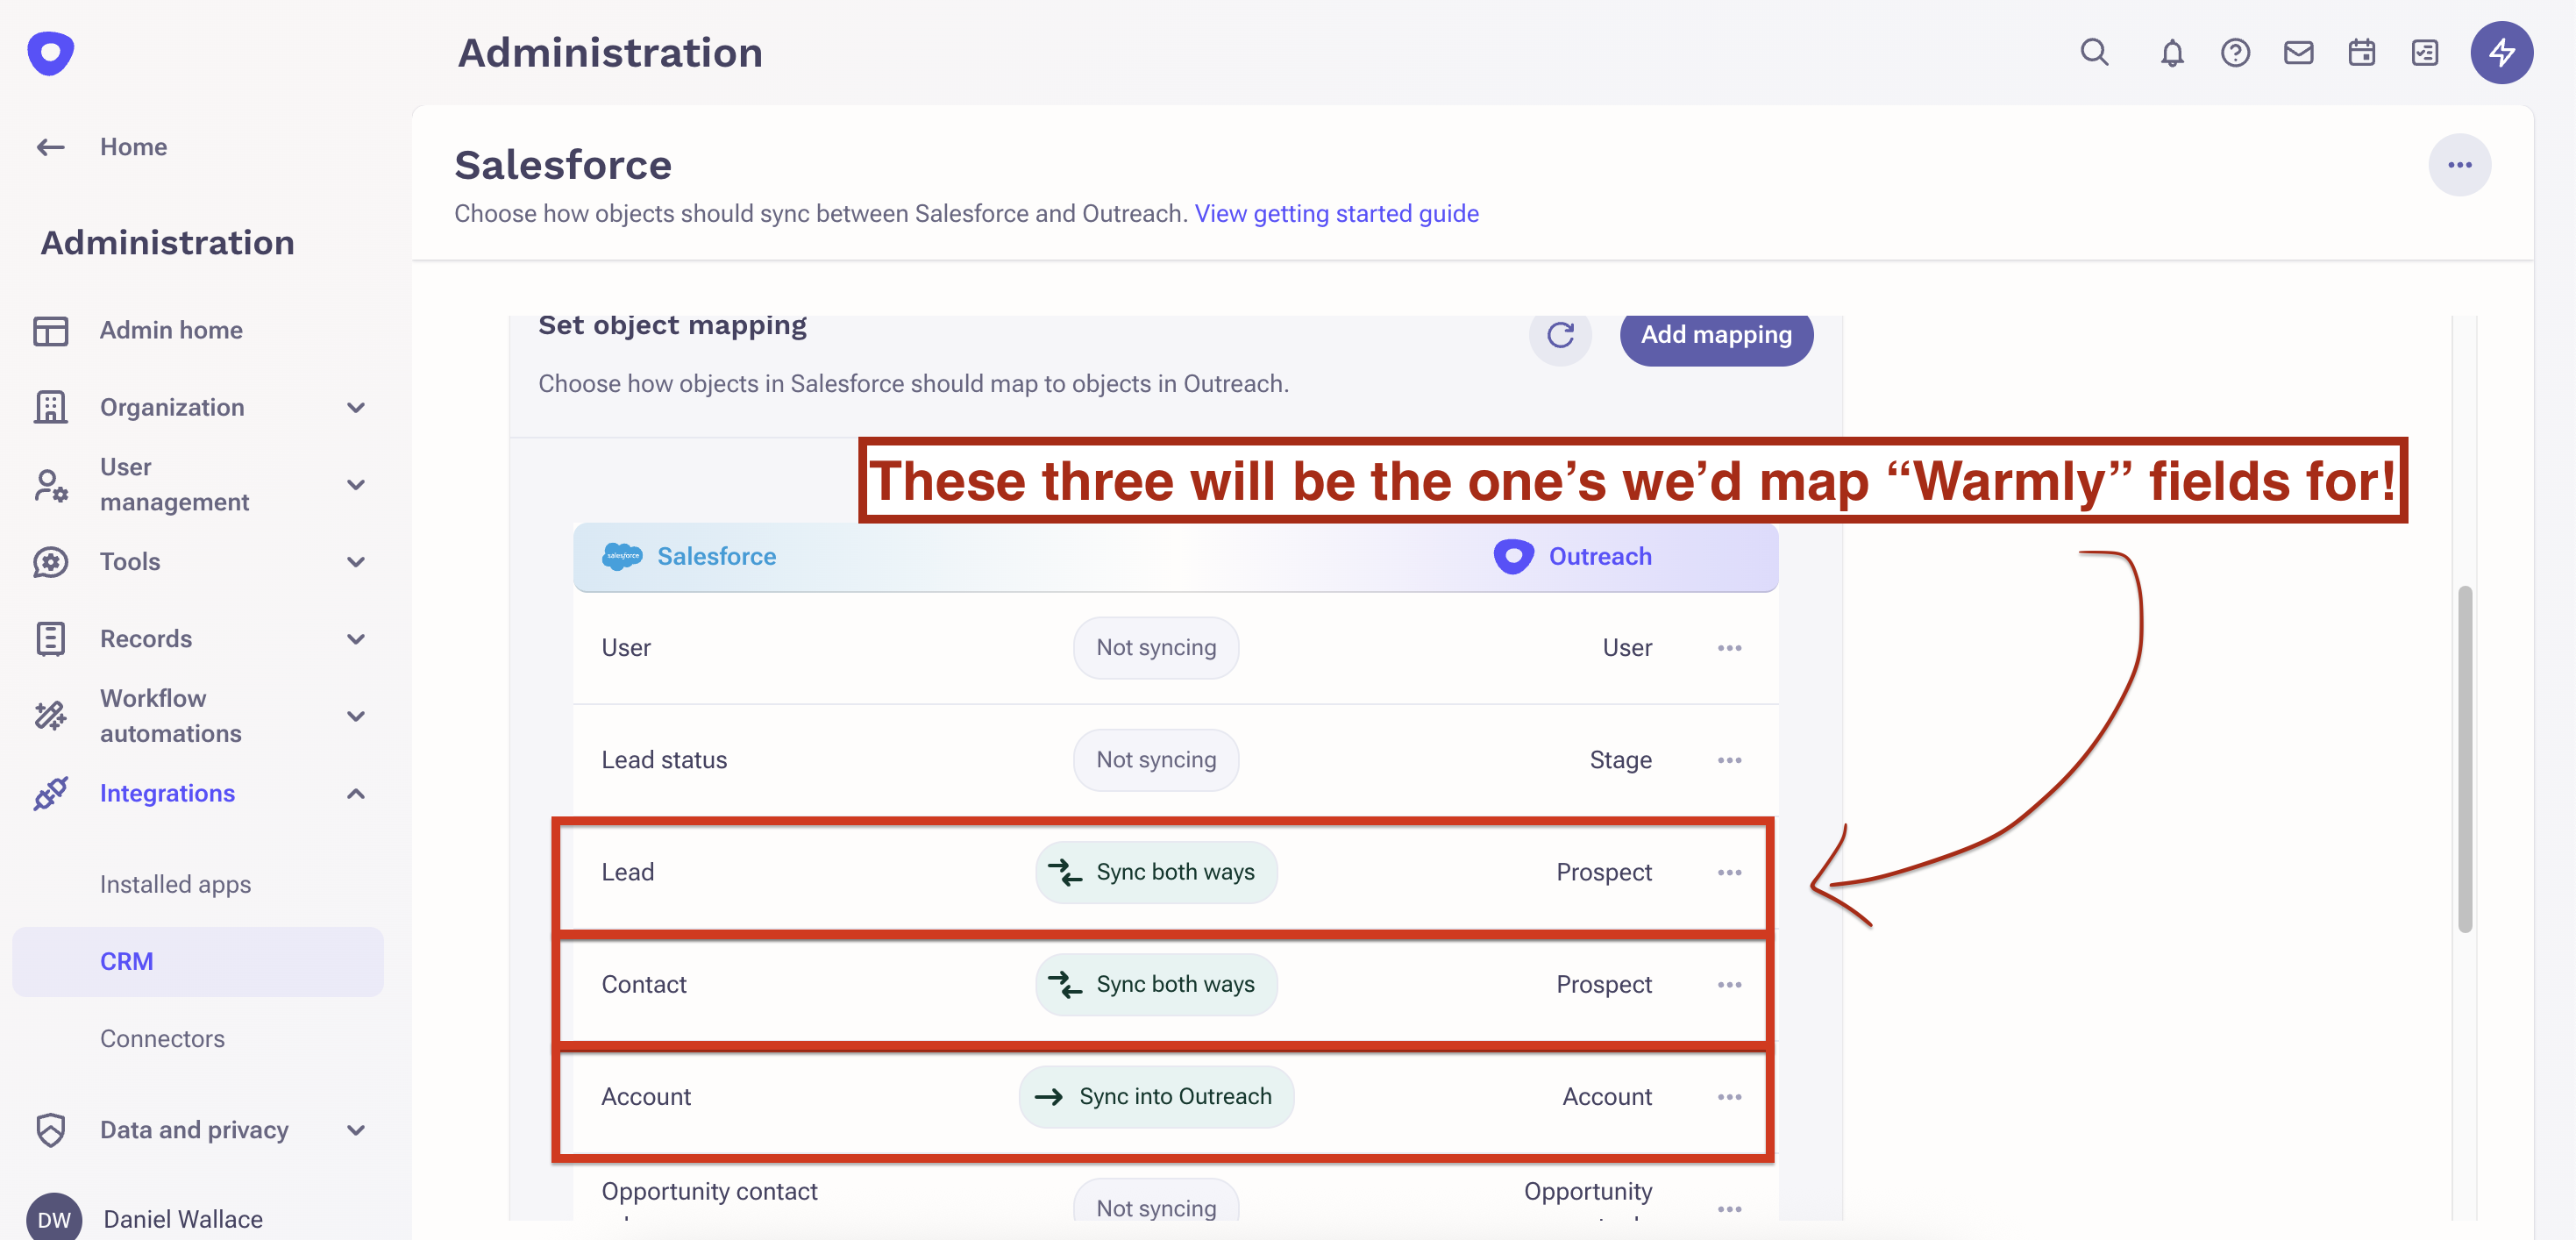This screenshot has height=1240, width=2576.
Task: Open the mail envelope icon
Action: click(2298, 52)
